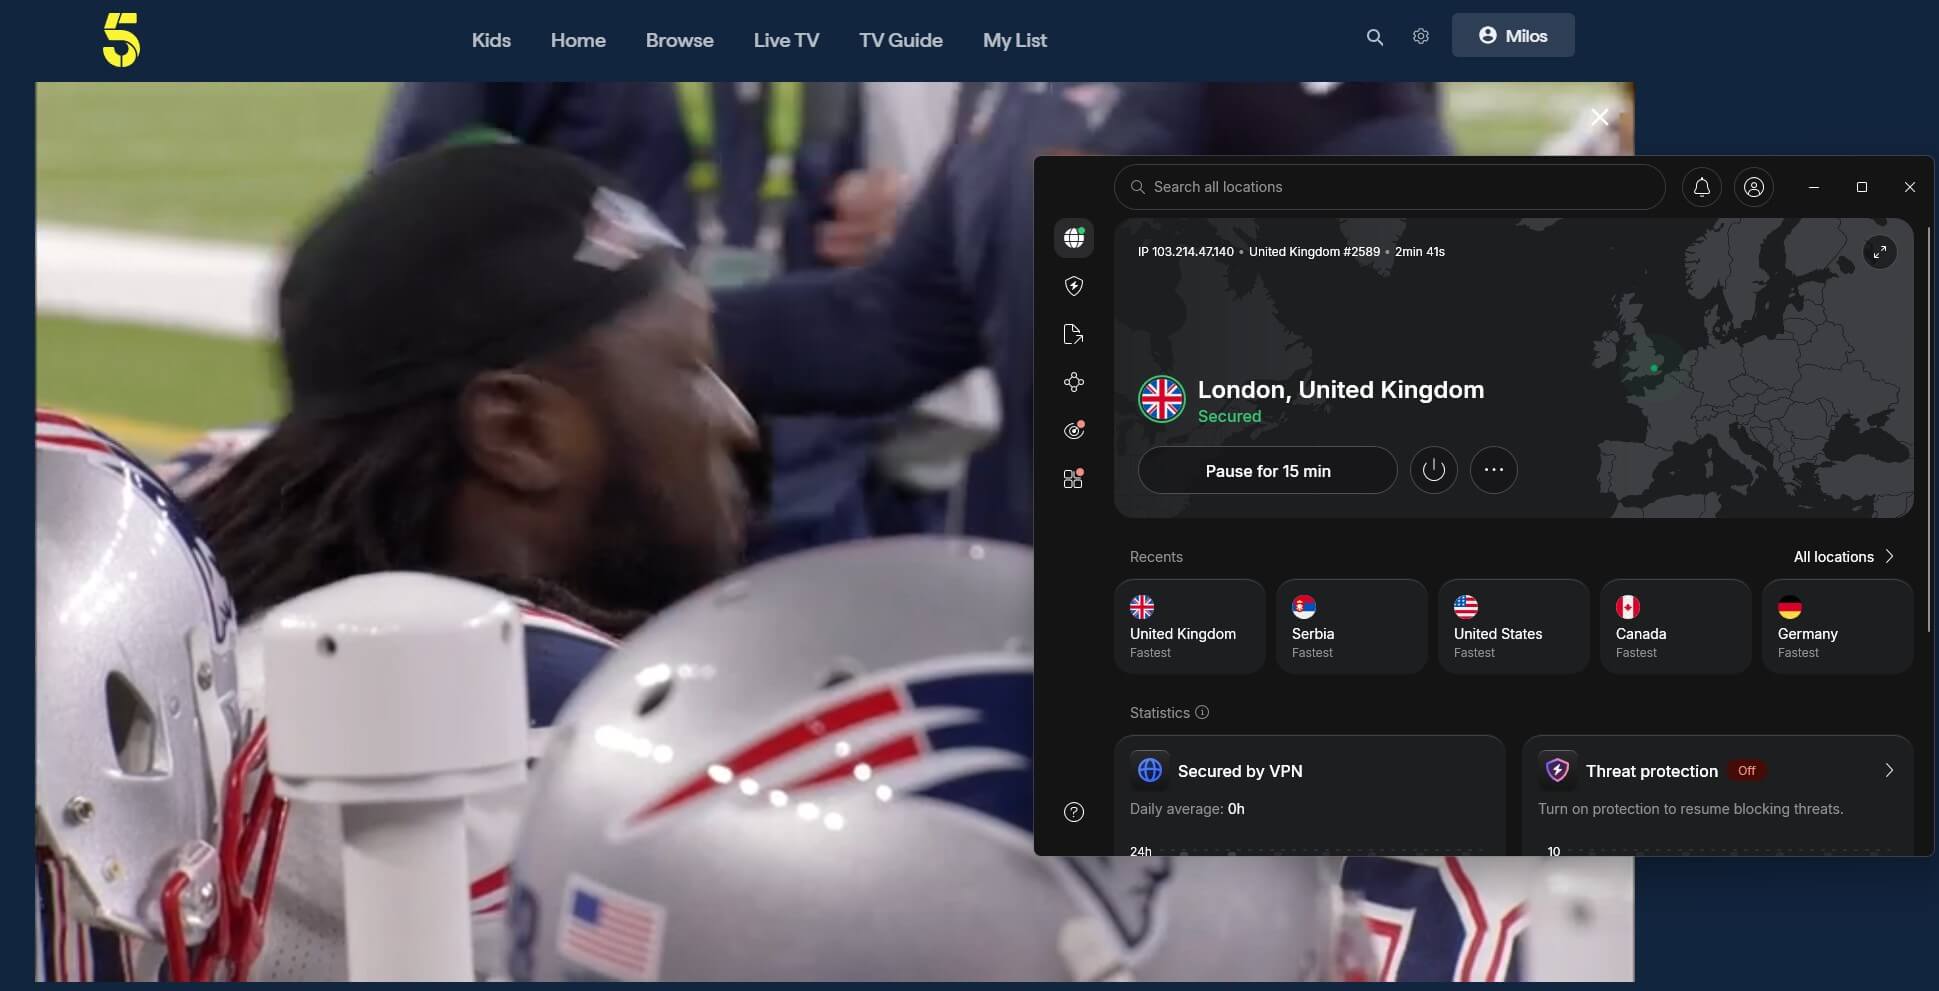Go to Home in navigation
Screen dimensions: 1939x991
pyautogui.click(x=578, y=40)
